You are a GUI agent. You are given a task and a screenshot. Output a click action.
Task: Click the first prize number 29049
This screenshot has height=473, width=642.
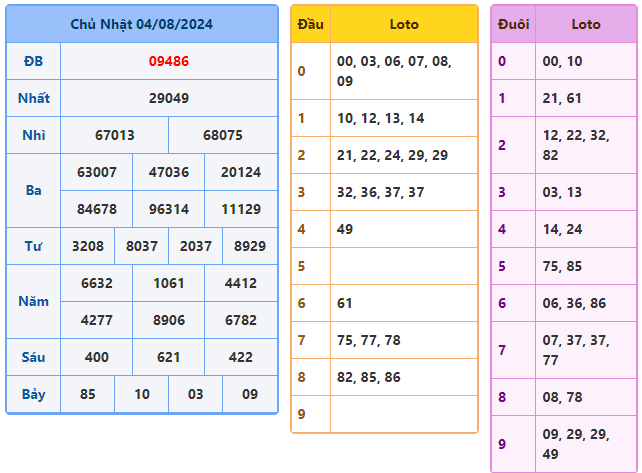tap(168, 98)
